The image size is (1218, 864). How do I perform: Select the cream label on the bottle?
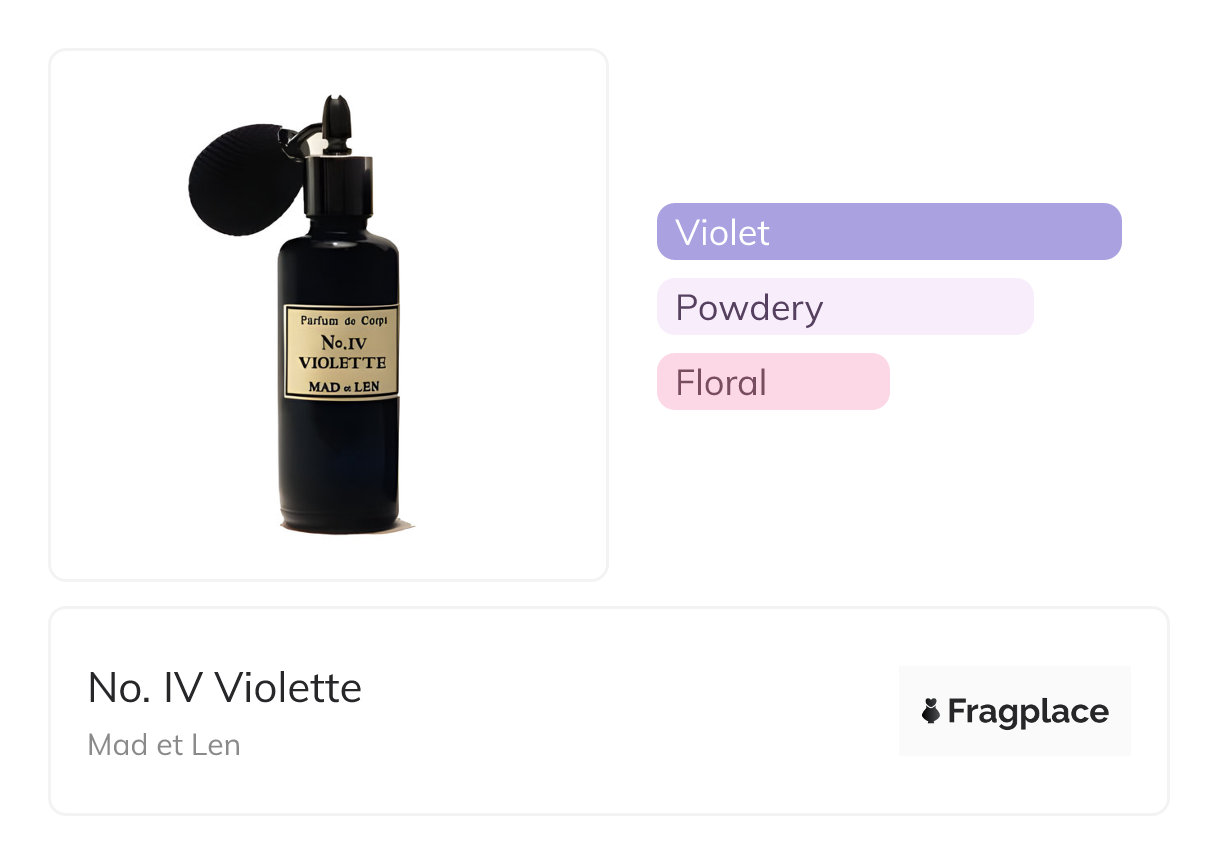pyautogui.click(x=341, y=351)
